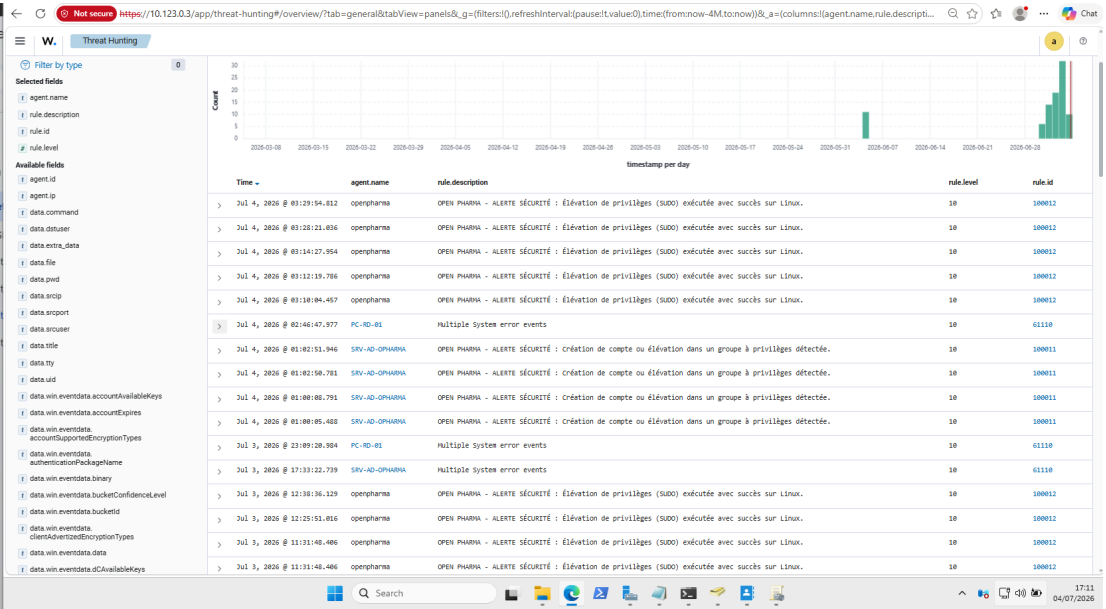This screenshot has width=1106, height=609.
Task: Open the favorites list icon
Action: [996, 13]
